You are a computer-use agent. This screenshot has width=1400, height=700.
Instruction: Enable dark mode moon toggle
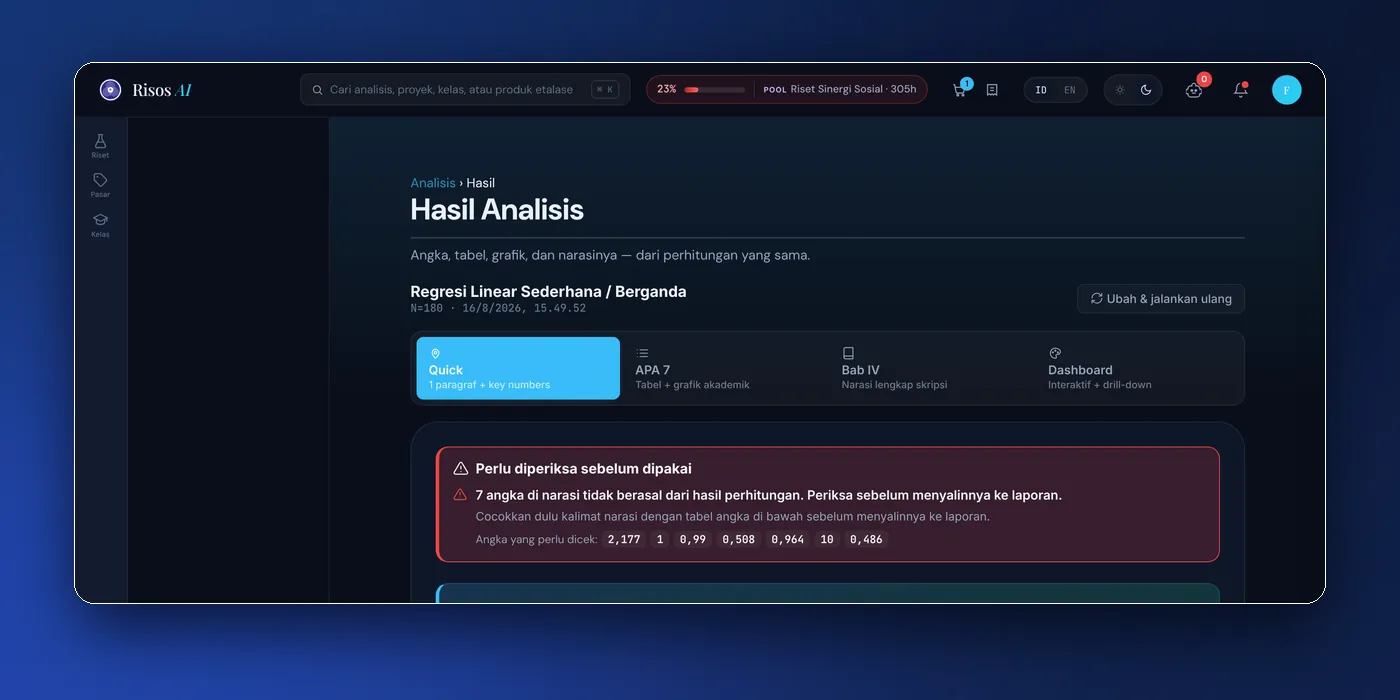click(x=1146, y=90)
